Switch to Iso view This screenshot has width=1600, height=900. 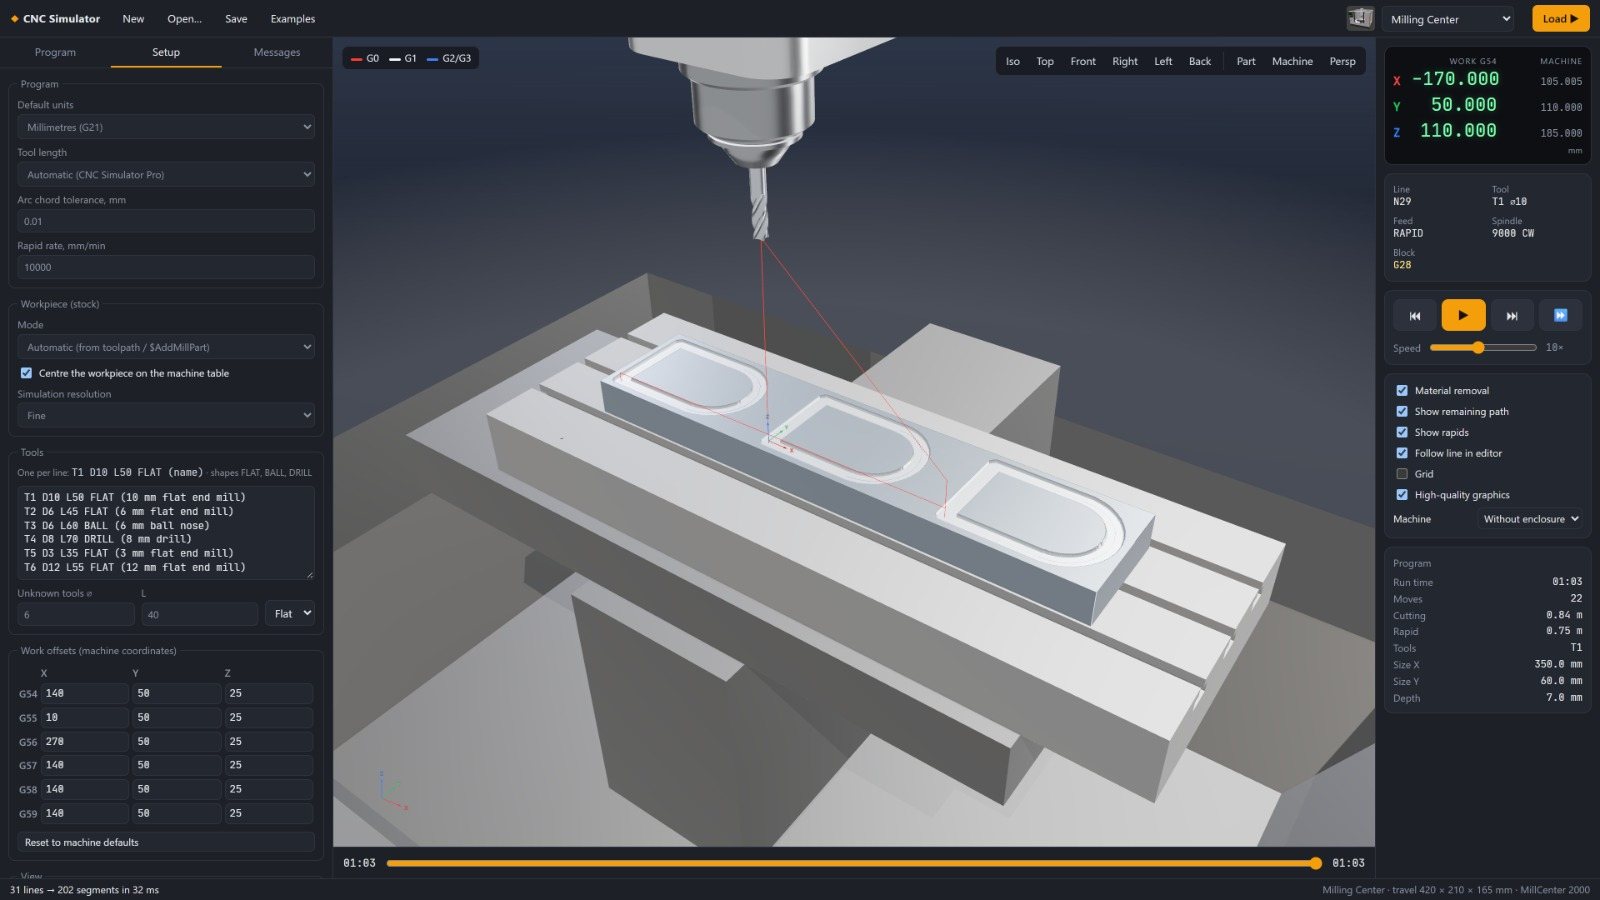[x=1013, y=61]
